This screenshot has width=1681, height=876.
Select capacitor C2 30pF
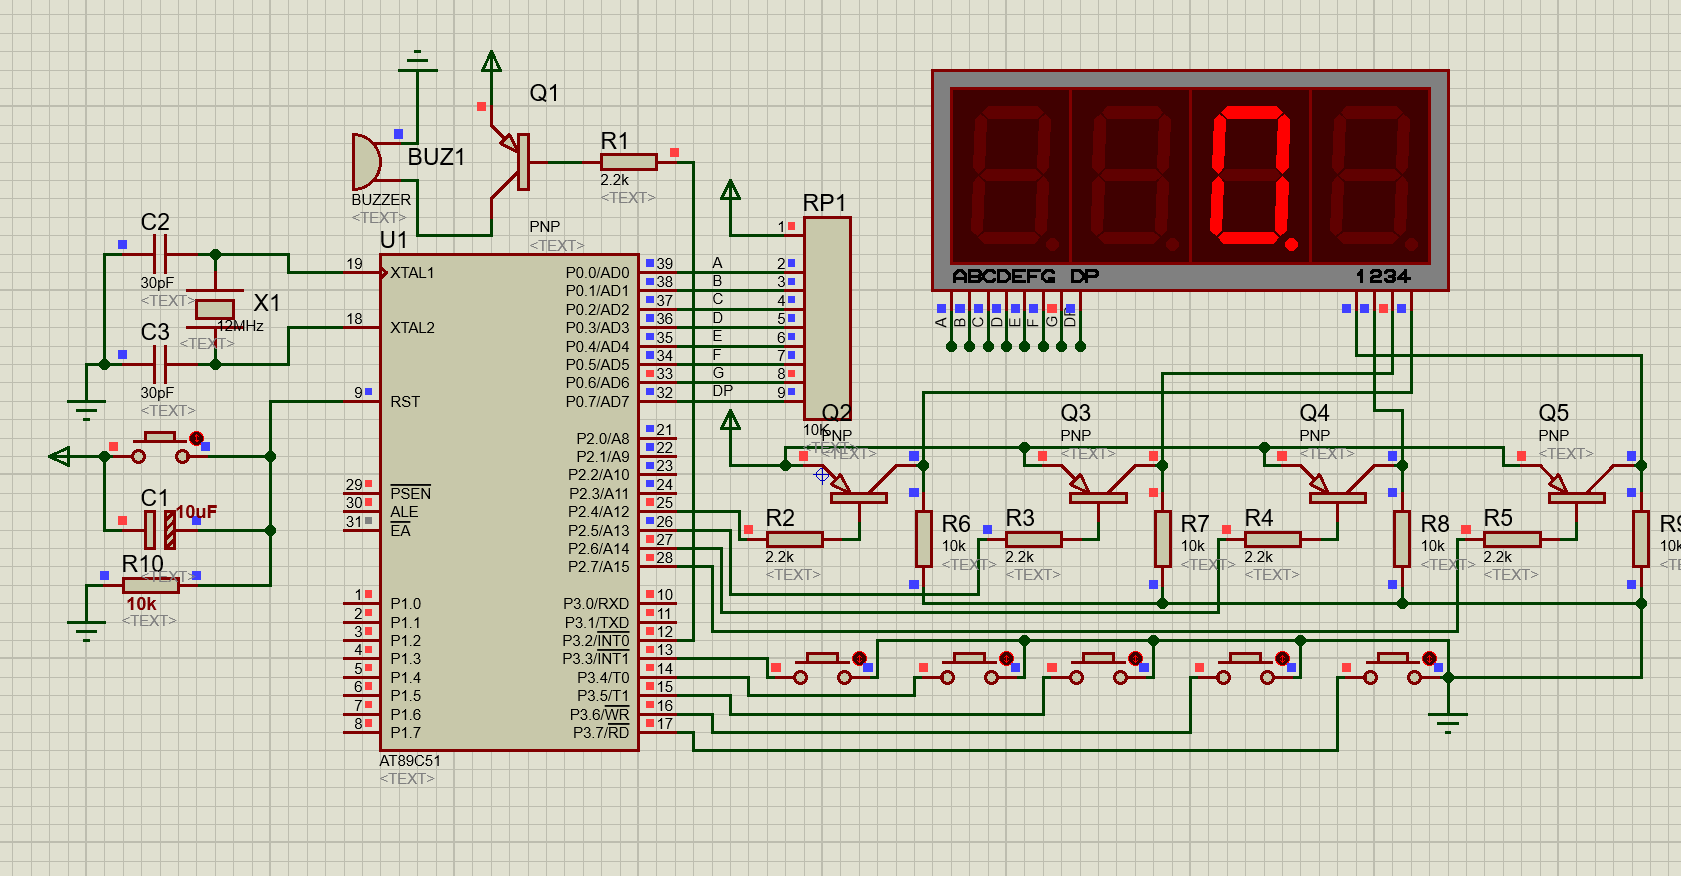click(159, 255)
